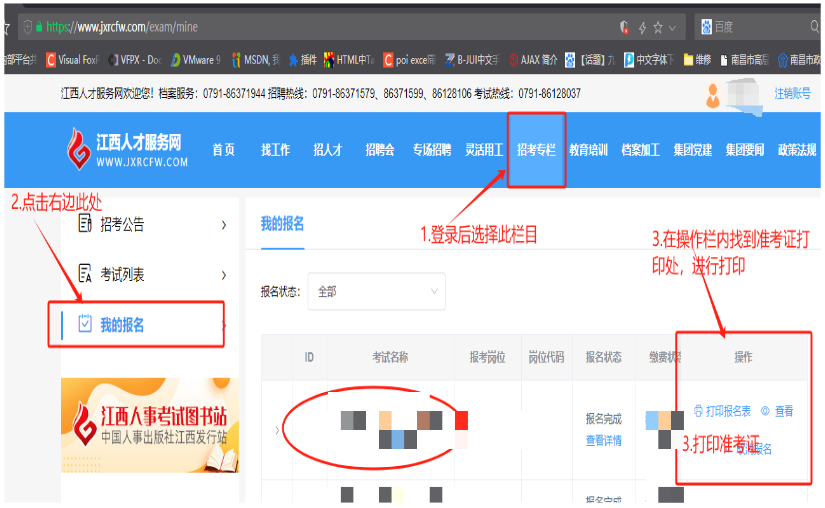825x508 pixels.
Task: Open 找工作 navigation item
Action: [275, 150]
